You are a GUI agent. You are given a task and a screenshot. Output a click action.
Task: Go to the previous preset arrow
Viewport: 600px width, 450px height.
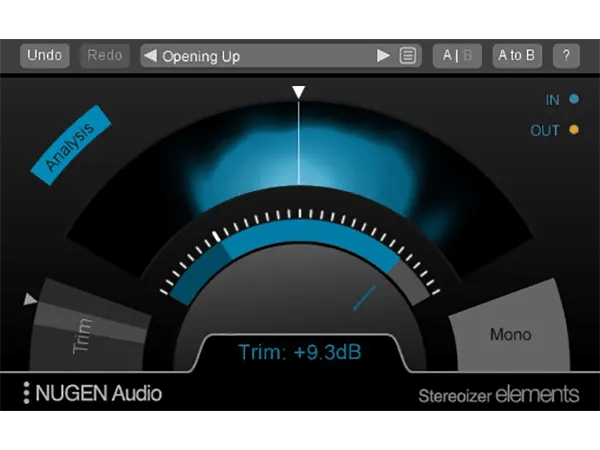click(150, 56)
